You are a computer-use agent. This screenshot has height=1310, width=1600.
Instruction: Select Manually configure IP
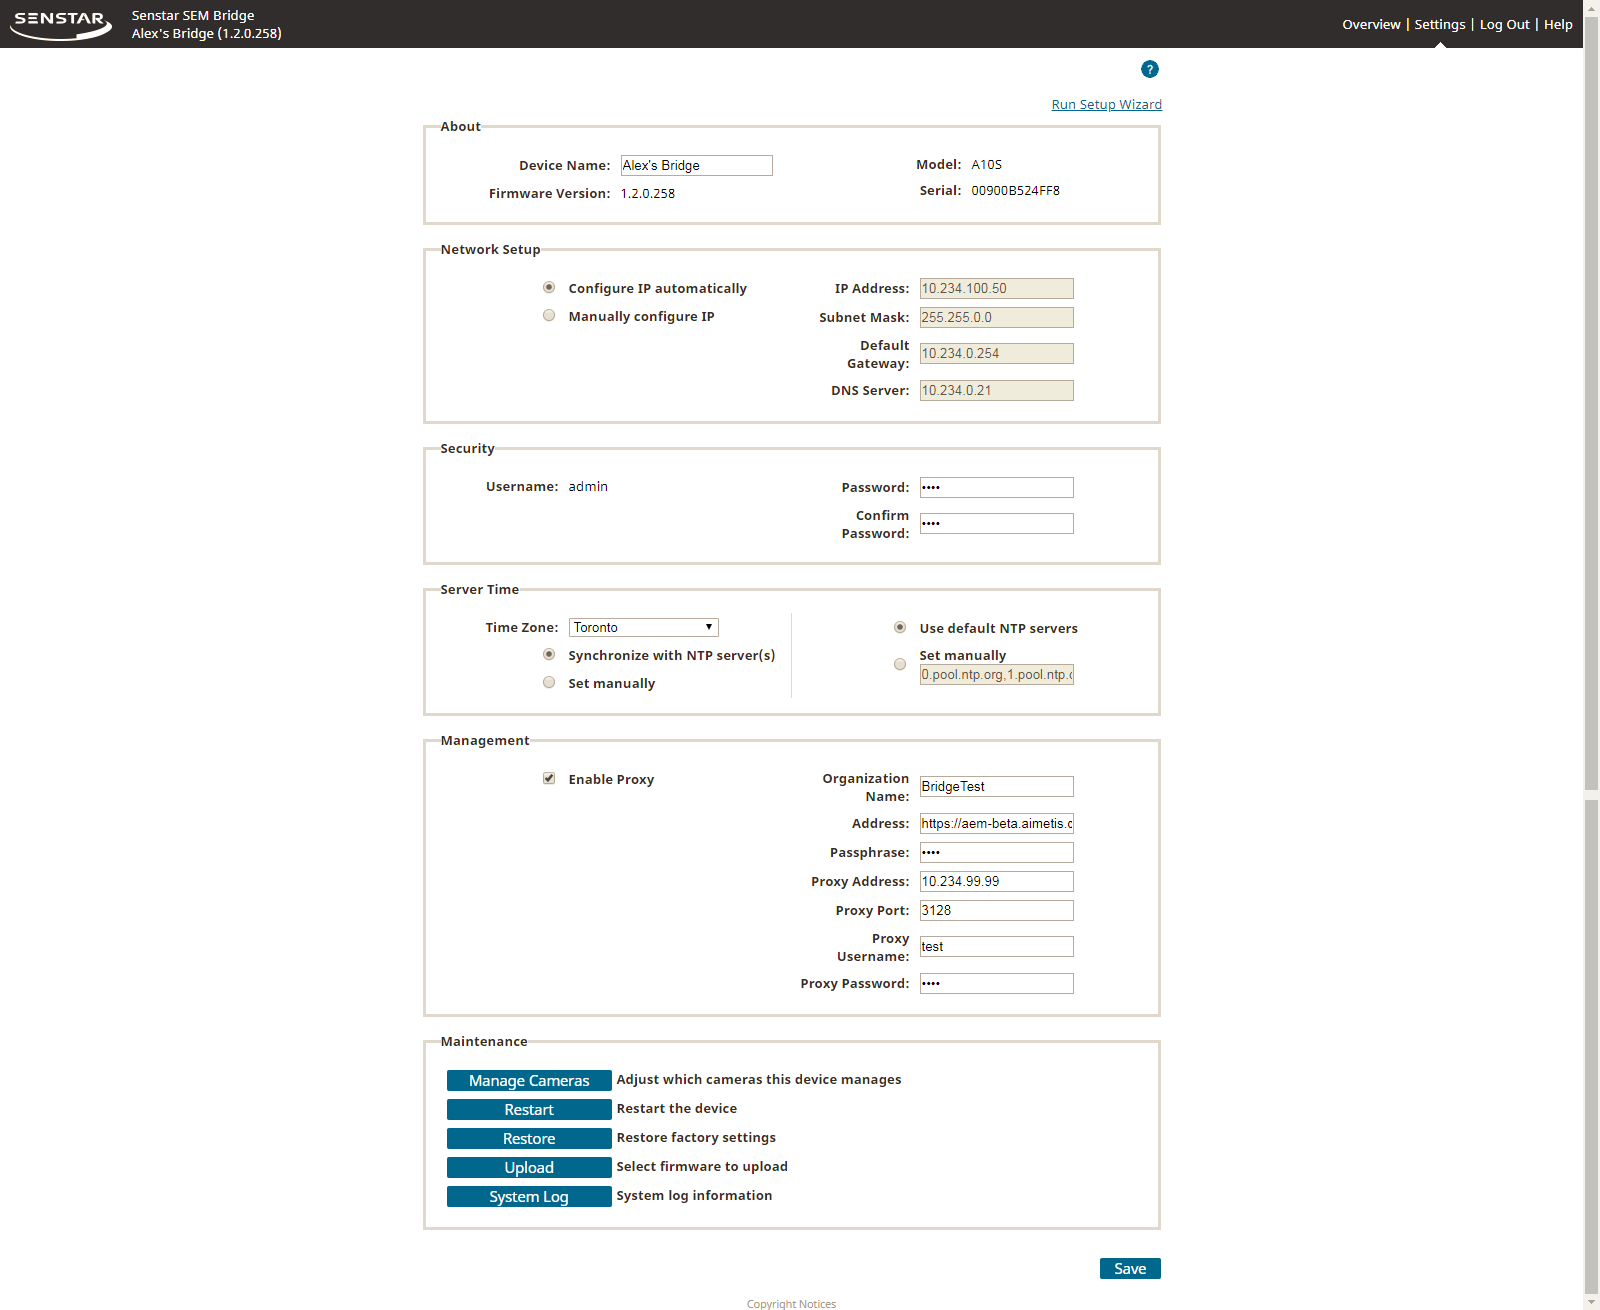coord(549,315)
